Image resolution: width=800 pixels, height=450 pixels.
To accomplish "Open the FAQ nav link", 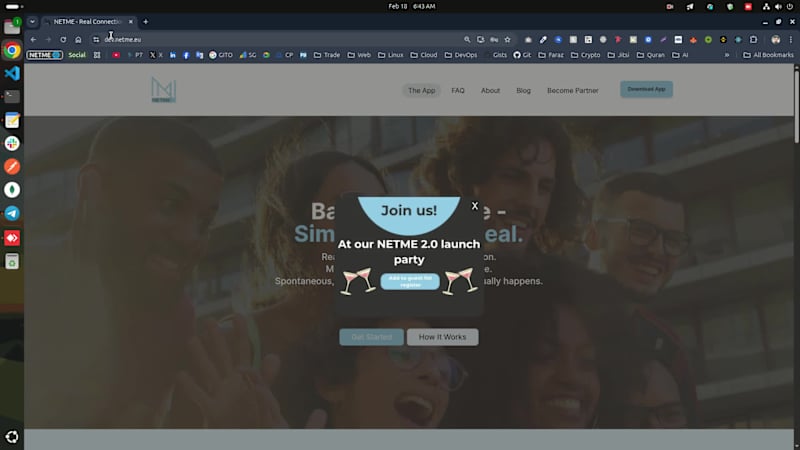I will 458,90.
